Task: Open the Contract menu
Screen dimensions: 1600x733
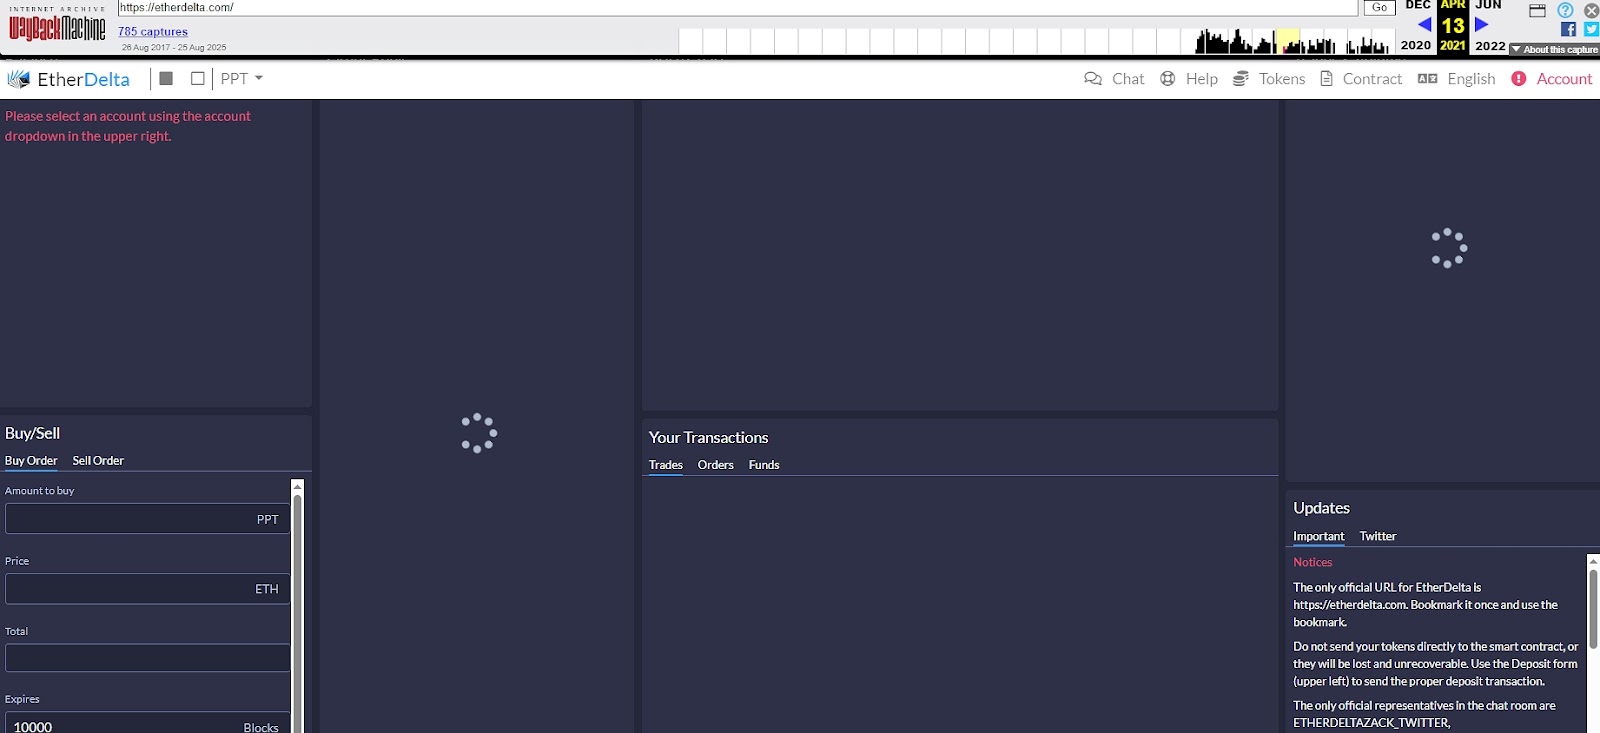Action: pos(1372,79)
